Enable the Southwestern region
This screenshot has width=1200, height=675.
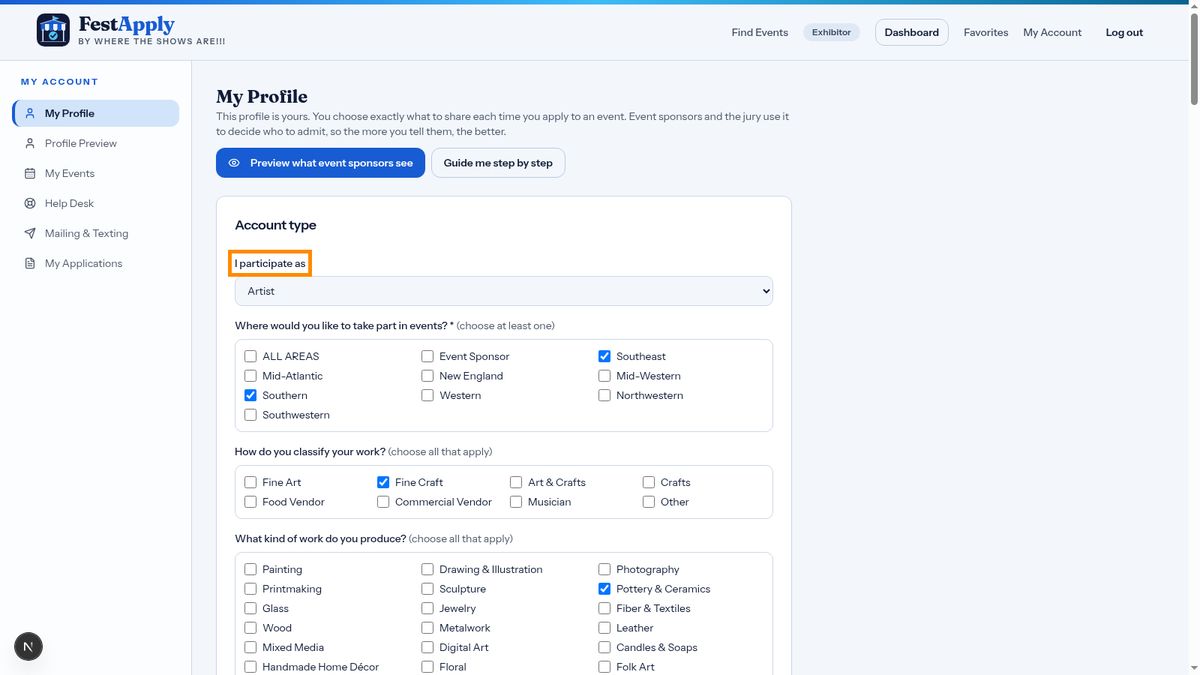[251, 415]
